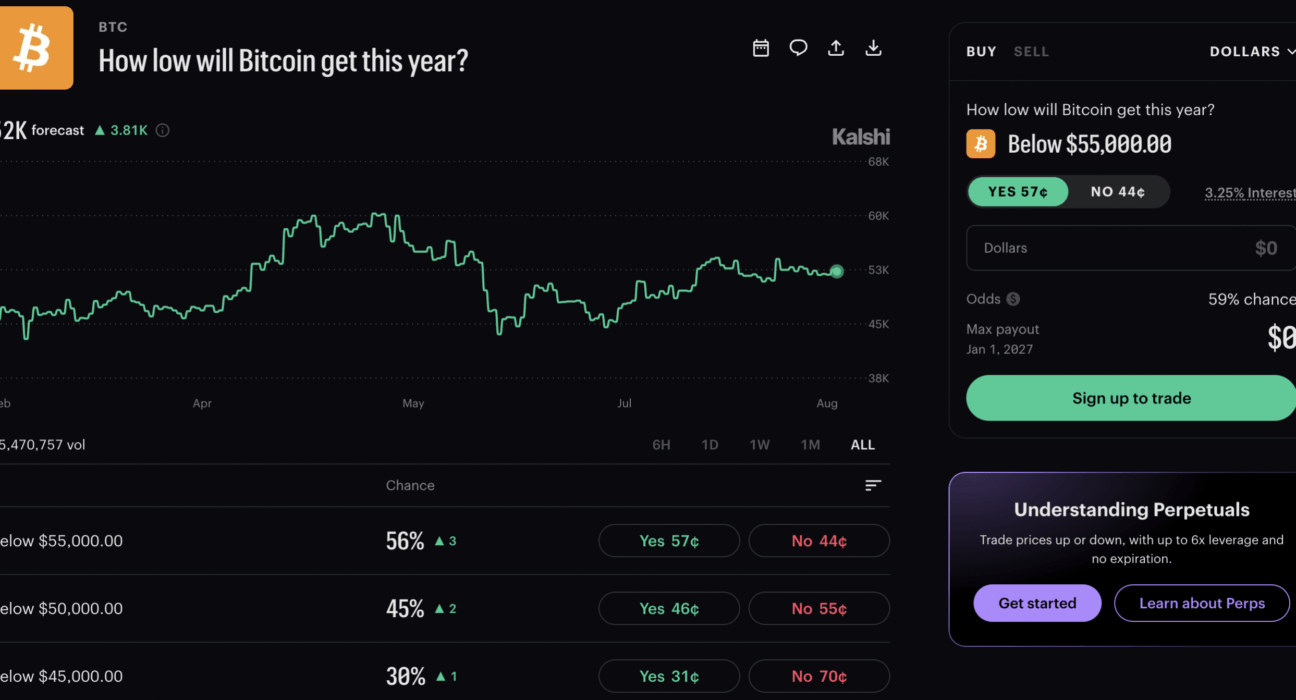
Task: Open the comments speech bubble icon
Action: point(798,48)
